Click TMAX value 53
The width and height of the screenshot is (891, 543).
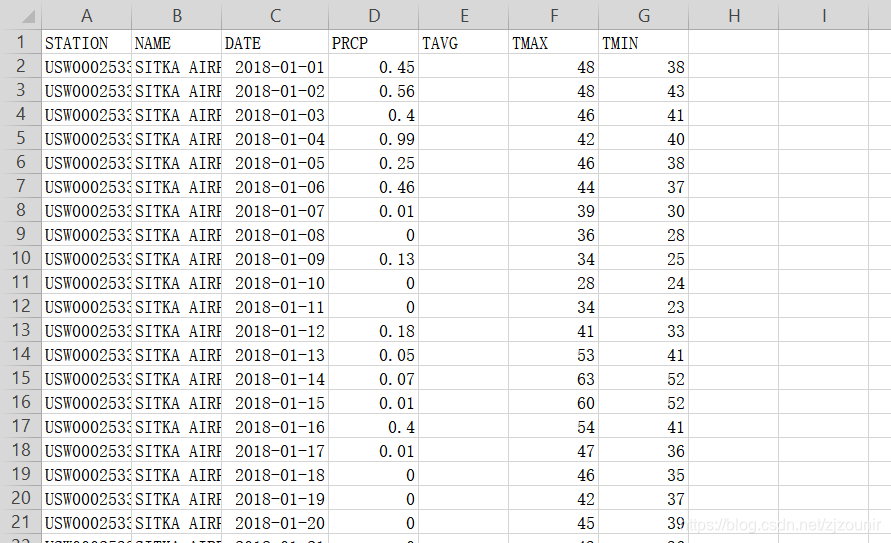553,355
